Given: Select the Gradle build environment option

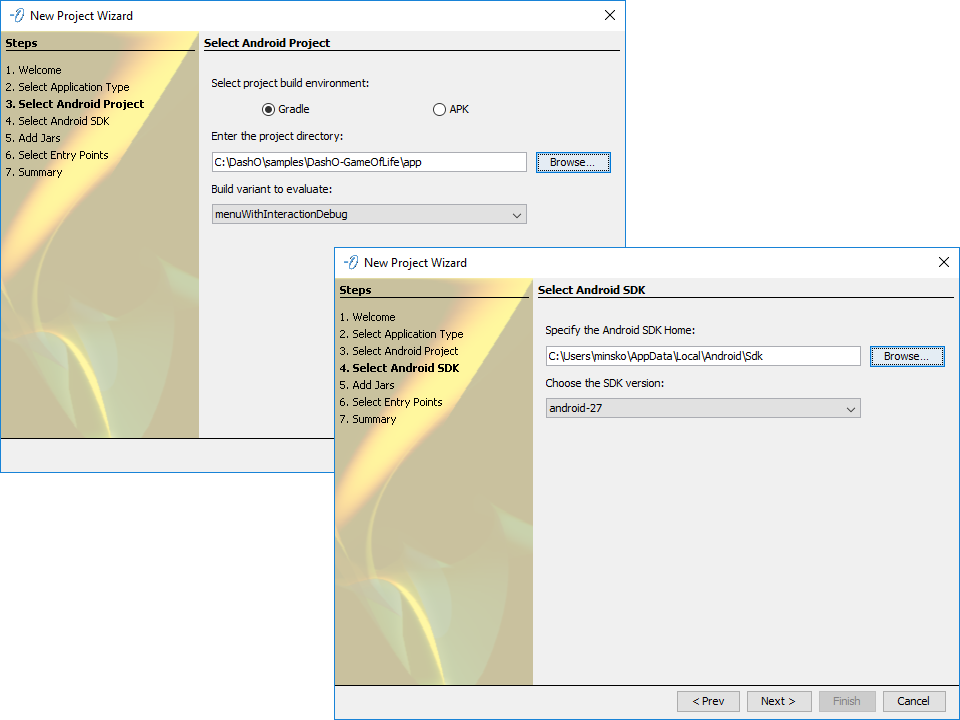Looking at the screenshot, I should click(x=268, y=110).
